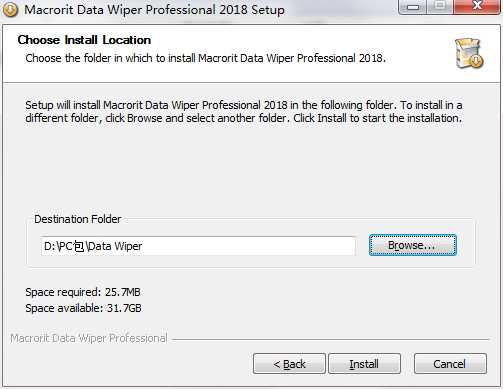Screen dimensions: 503x389
Task: Click into the Destination Folder path field
Action: tap(198, 246)
